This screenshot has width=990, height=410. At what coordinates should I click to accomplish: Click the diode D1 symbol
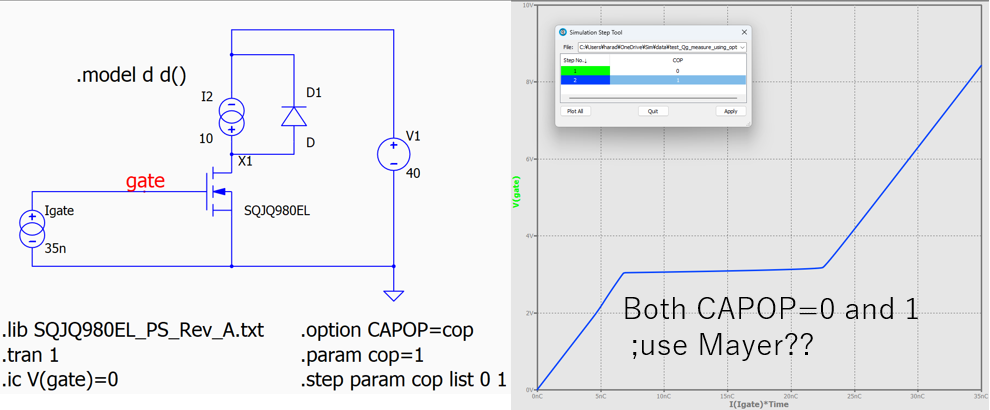[x=293, y=117]
